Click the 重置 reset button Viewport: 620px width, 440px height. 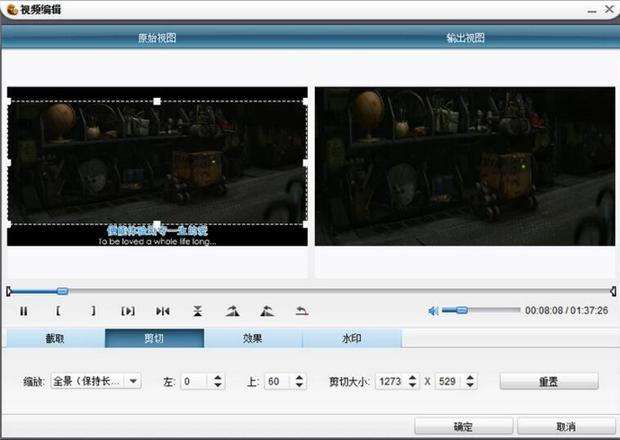549,381
